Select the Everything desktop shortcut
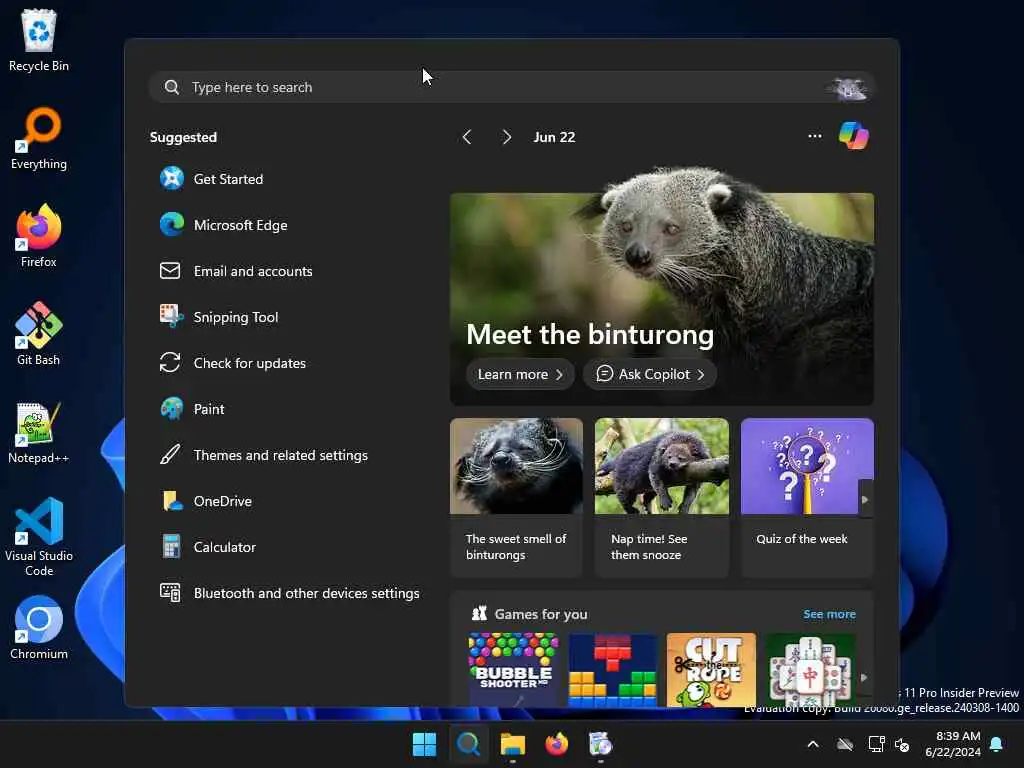The image size is (1024, 768). click(39, 138)
